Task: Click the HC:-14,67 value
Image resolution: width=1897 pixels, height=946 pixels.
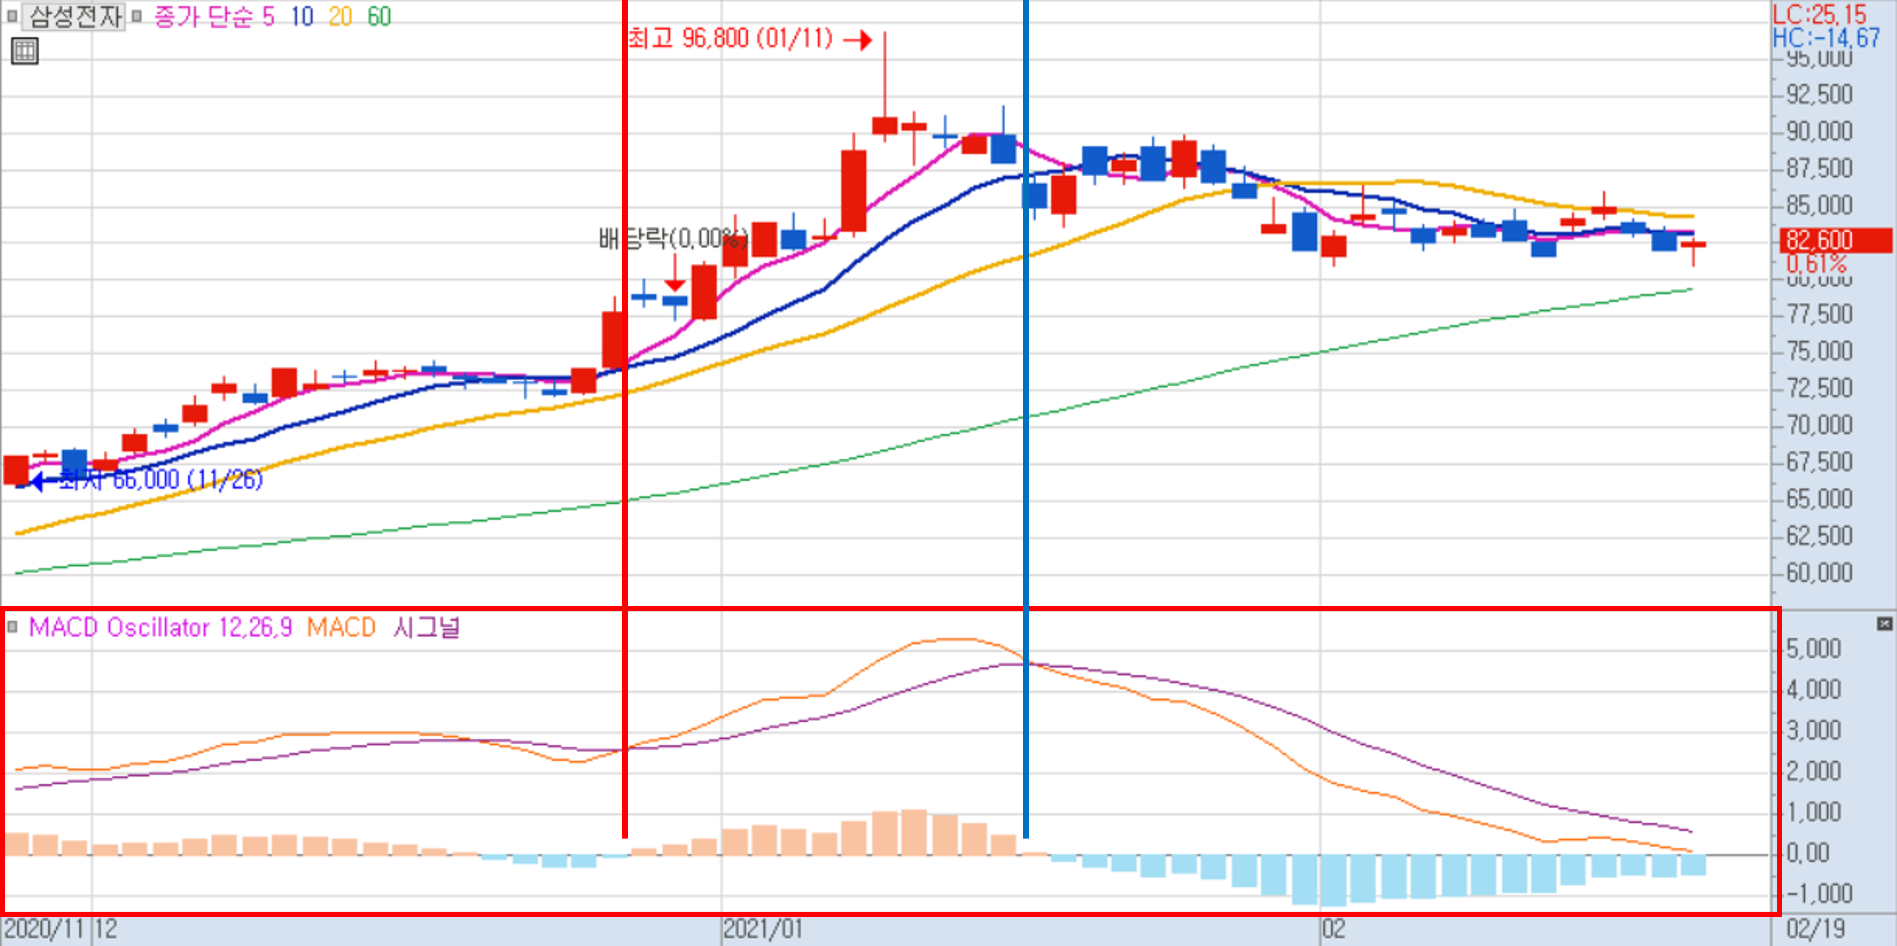Action: [1826, 38]
